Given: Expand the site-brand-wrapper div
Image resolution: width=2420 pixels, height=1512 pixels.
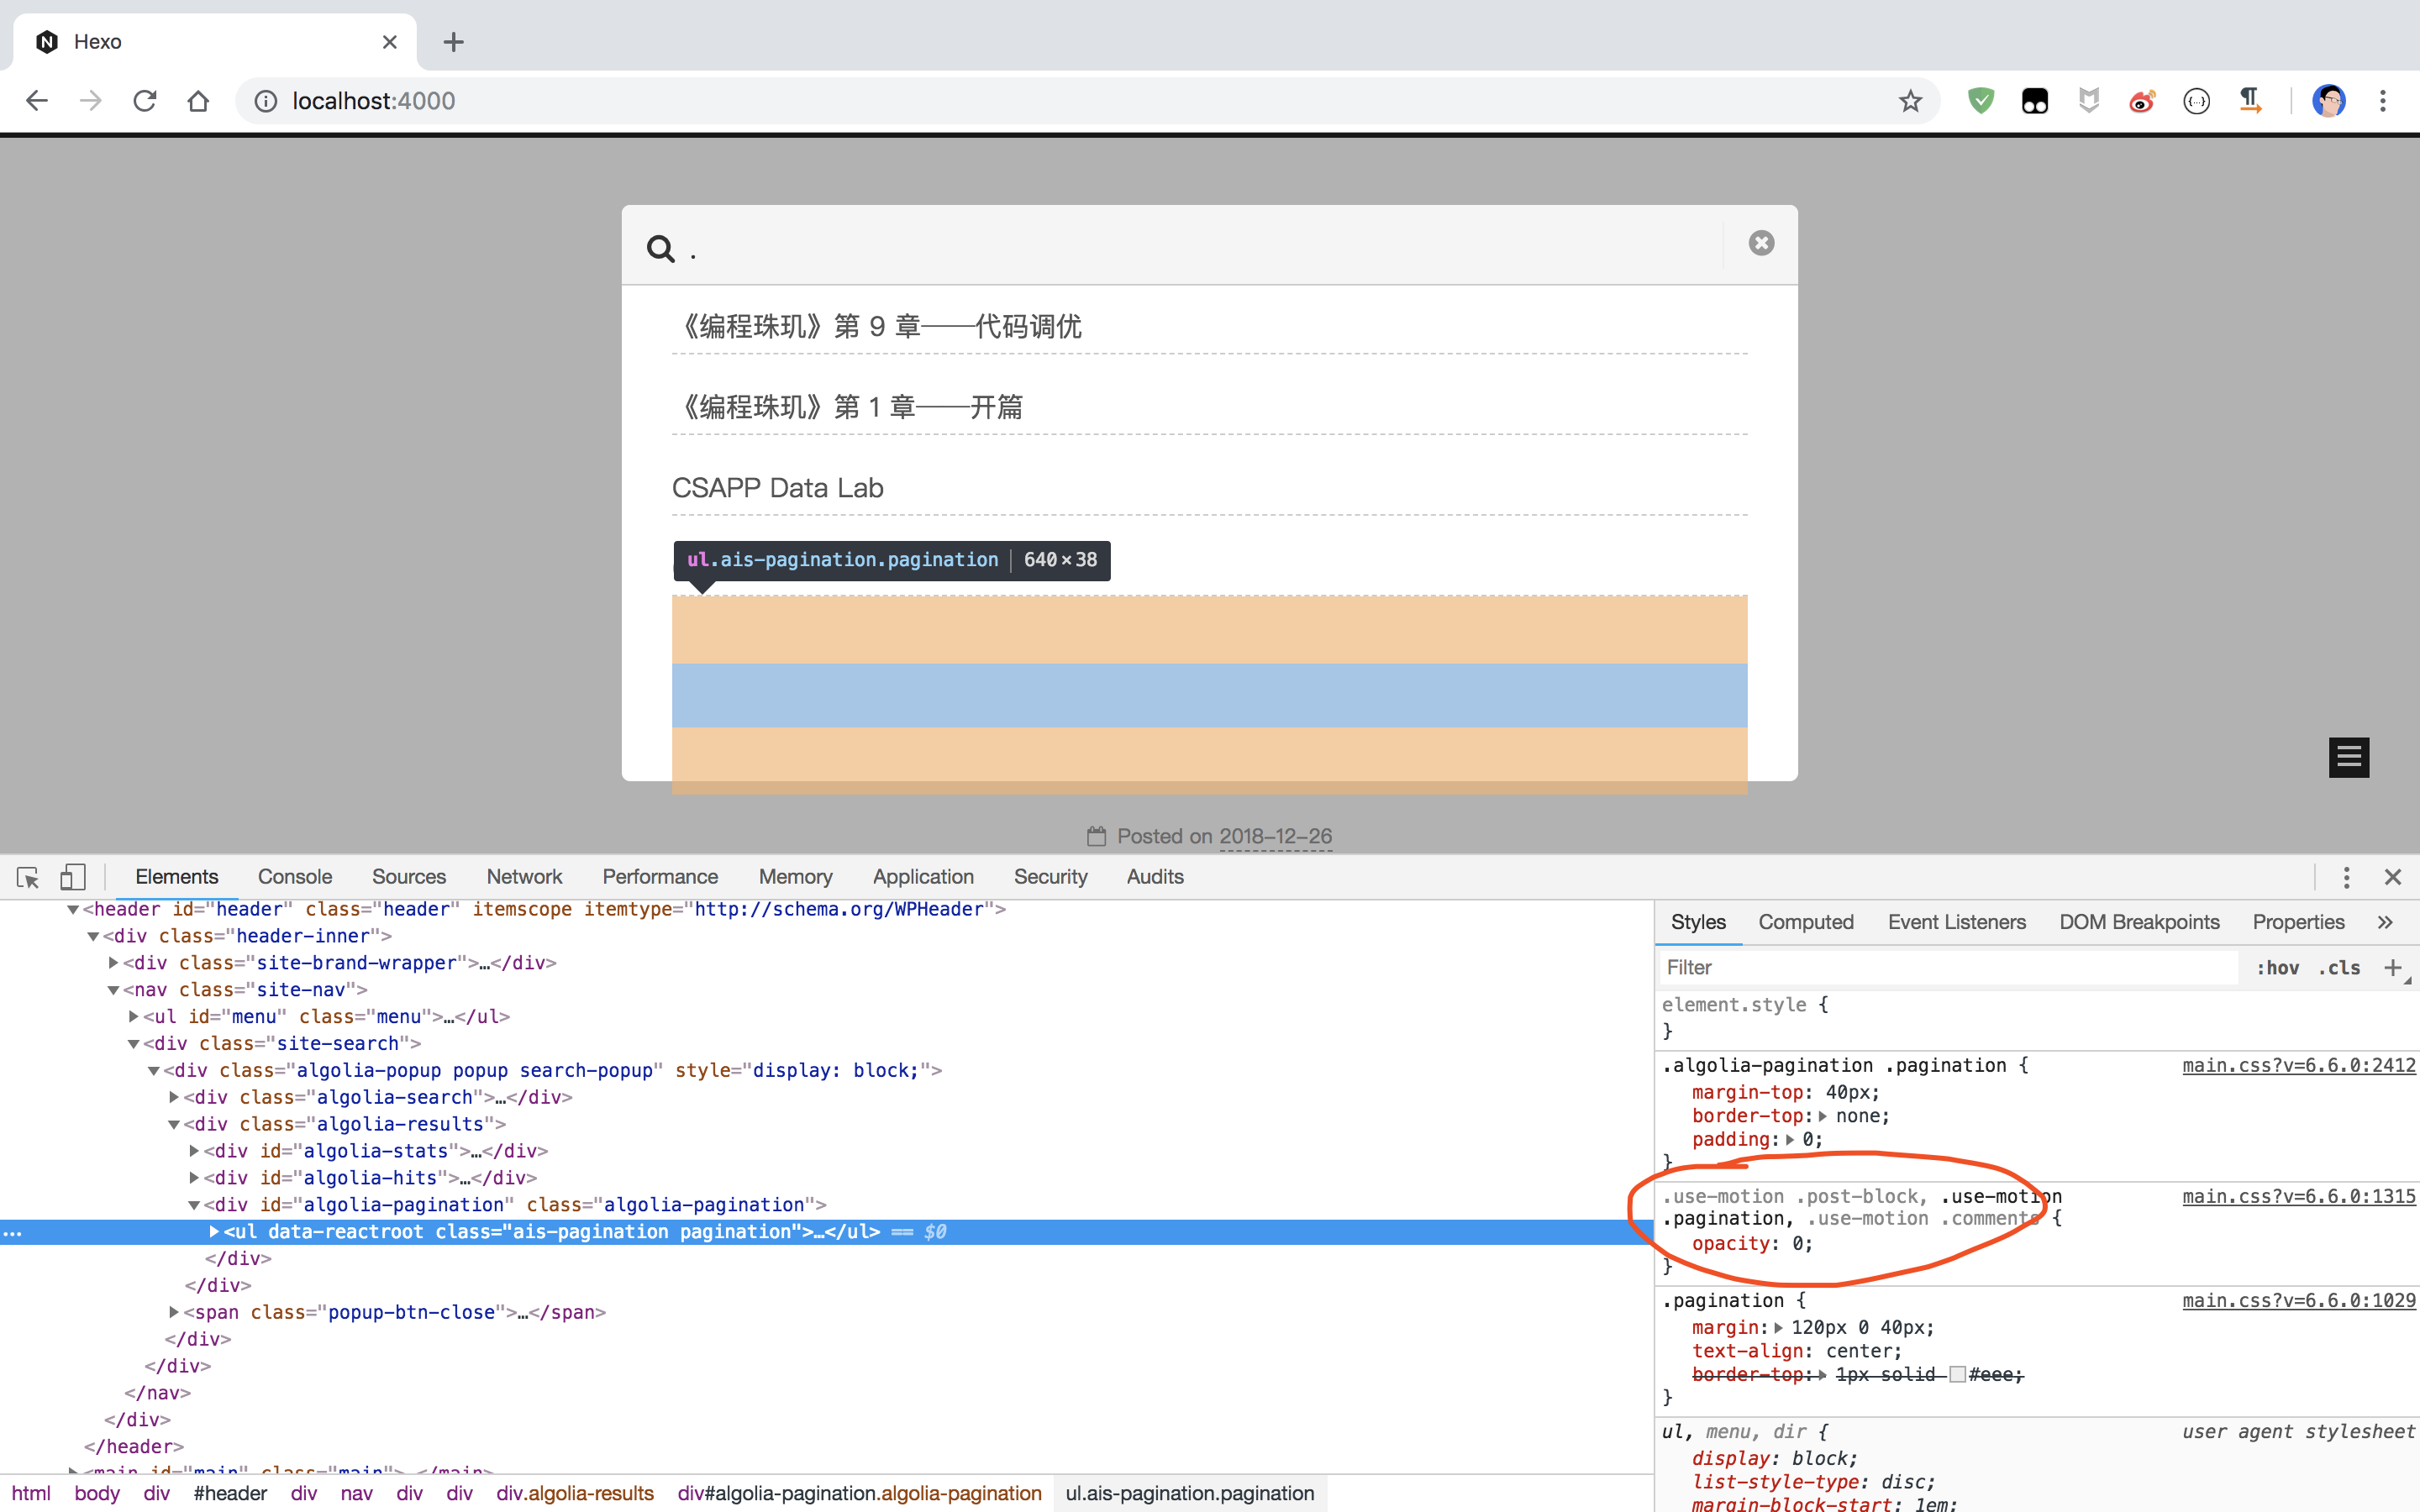Looking at the screenshot, I should point(113,963).
